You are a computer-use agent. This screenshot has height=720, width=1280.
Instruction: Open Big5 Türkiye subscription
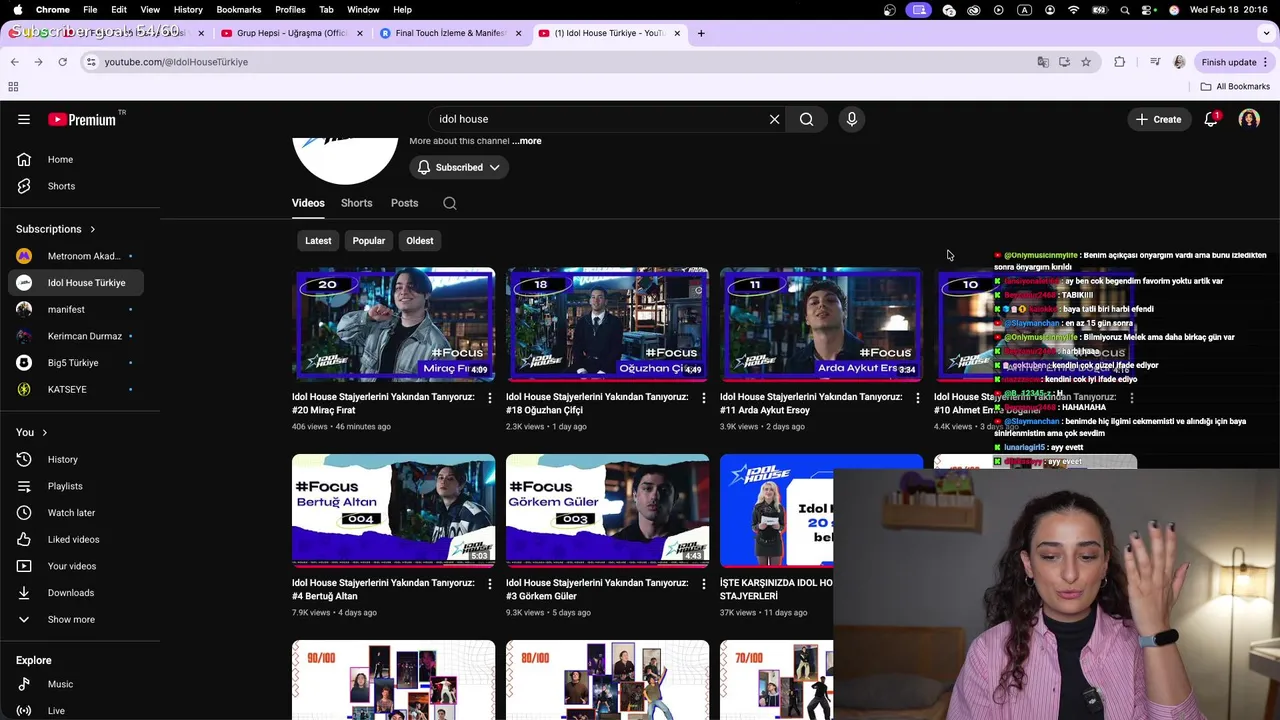pyautogui.click(x=76, y=363)
